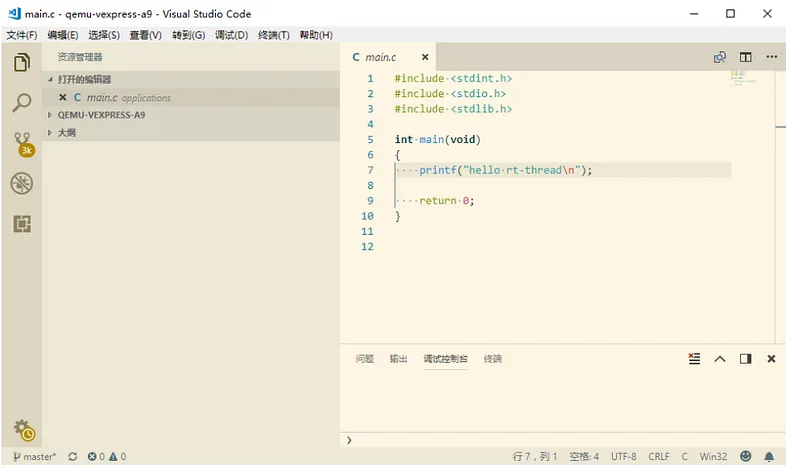This screenshot has width=786, height=468.
Task: Open Source Control view with 3k badge
Action: pos(23,144)
